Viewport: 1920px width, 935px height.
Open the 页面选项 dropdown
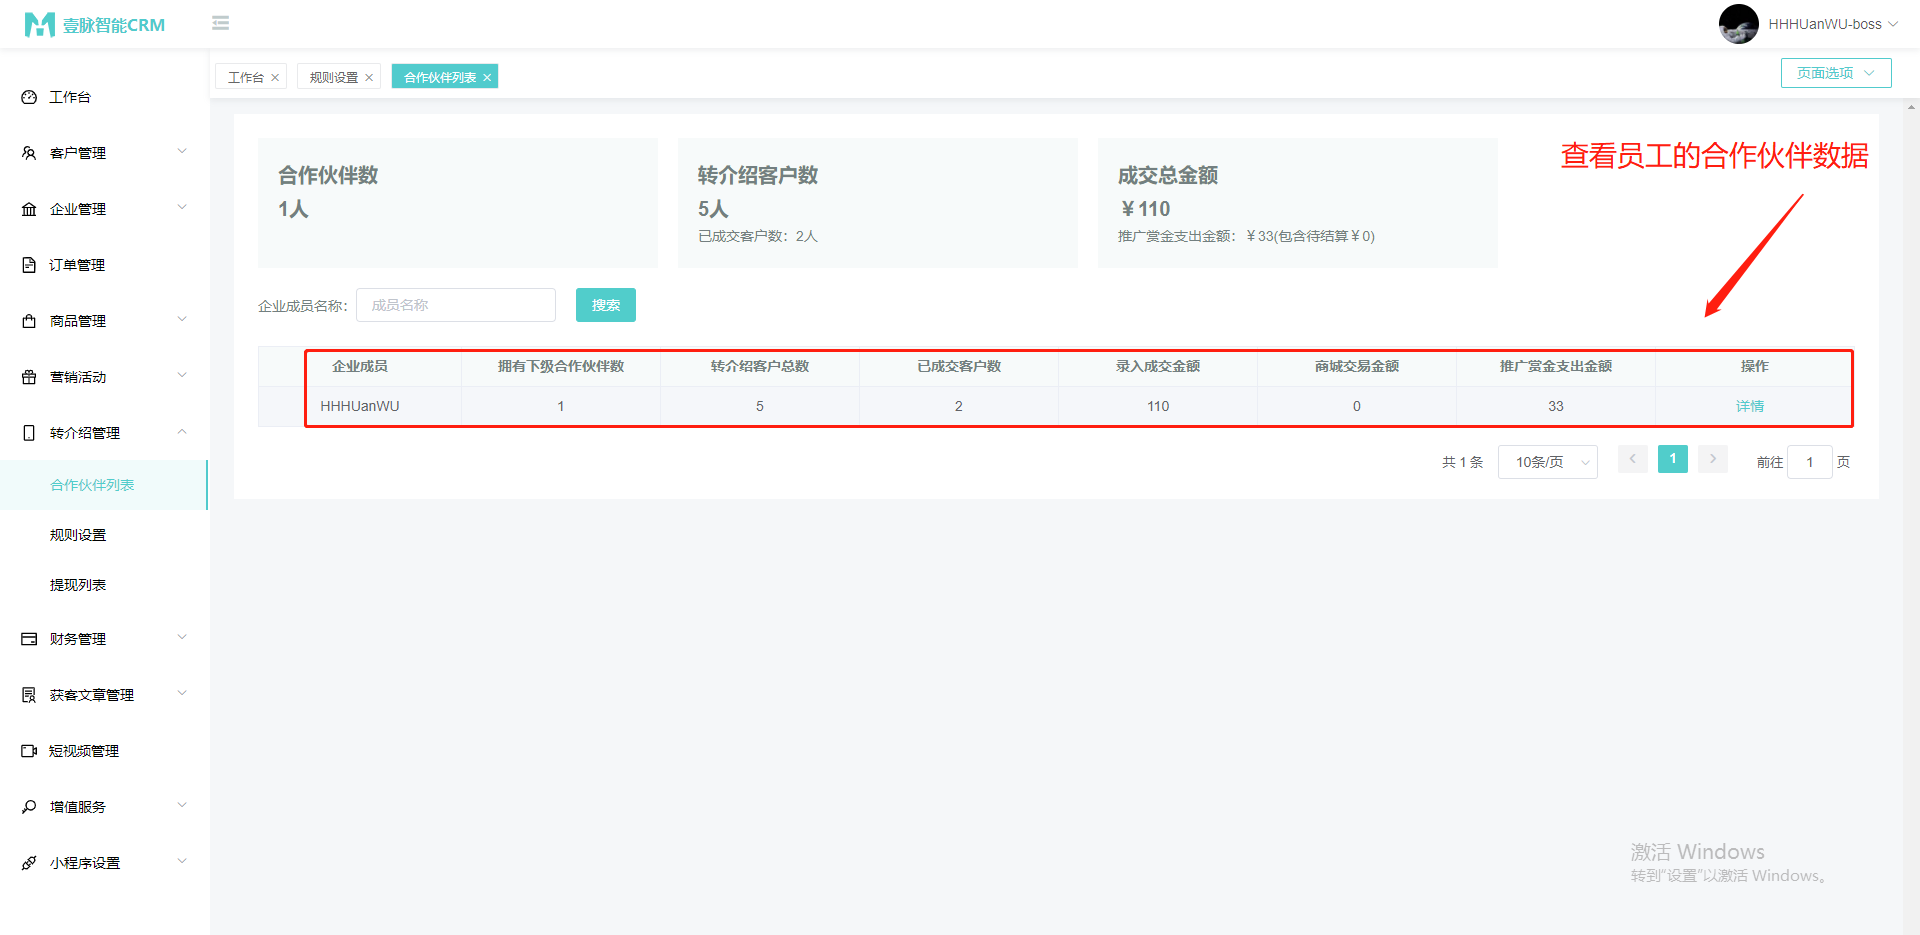coord(1835,73)
